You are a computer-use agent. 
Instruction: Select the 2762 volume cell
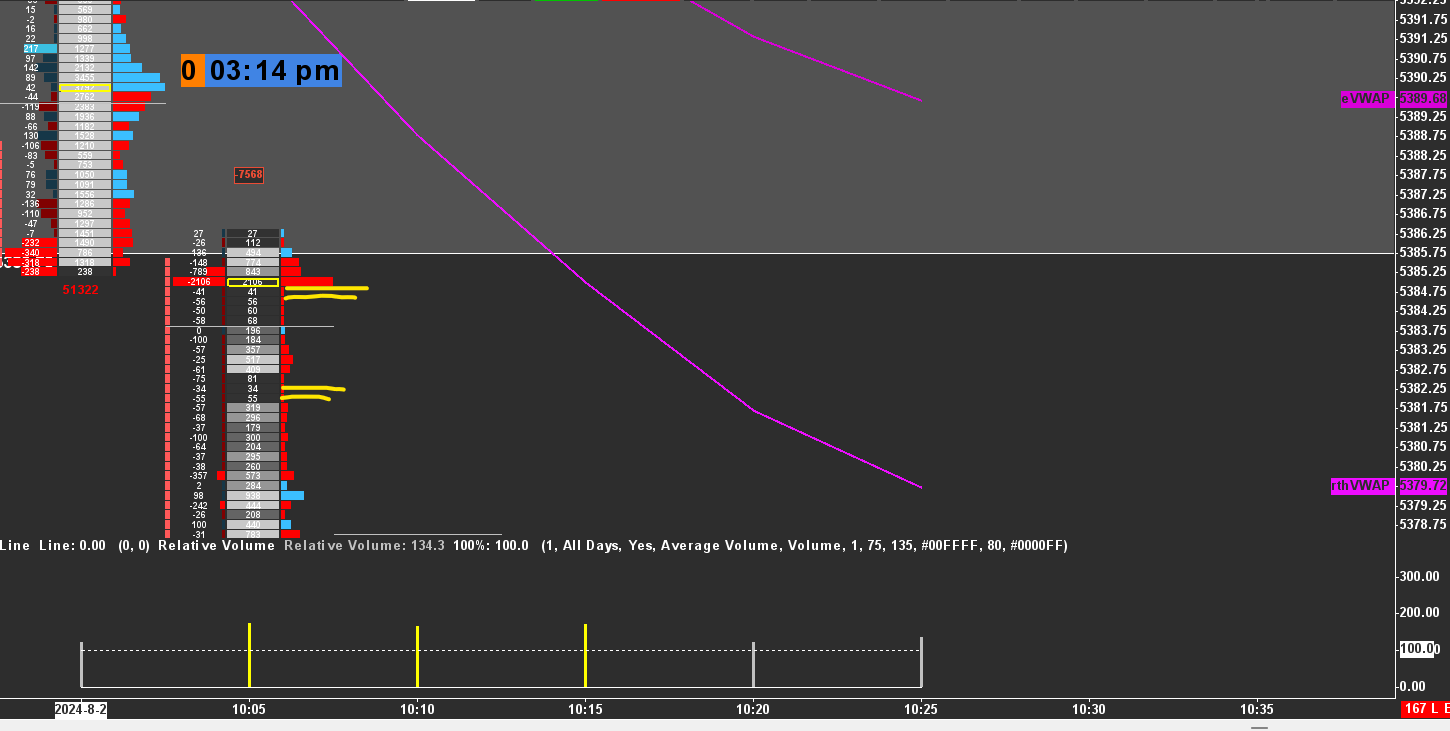tap(85, 97)
